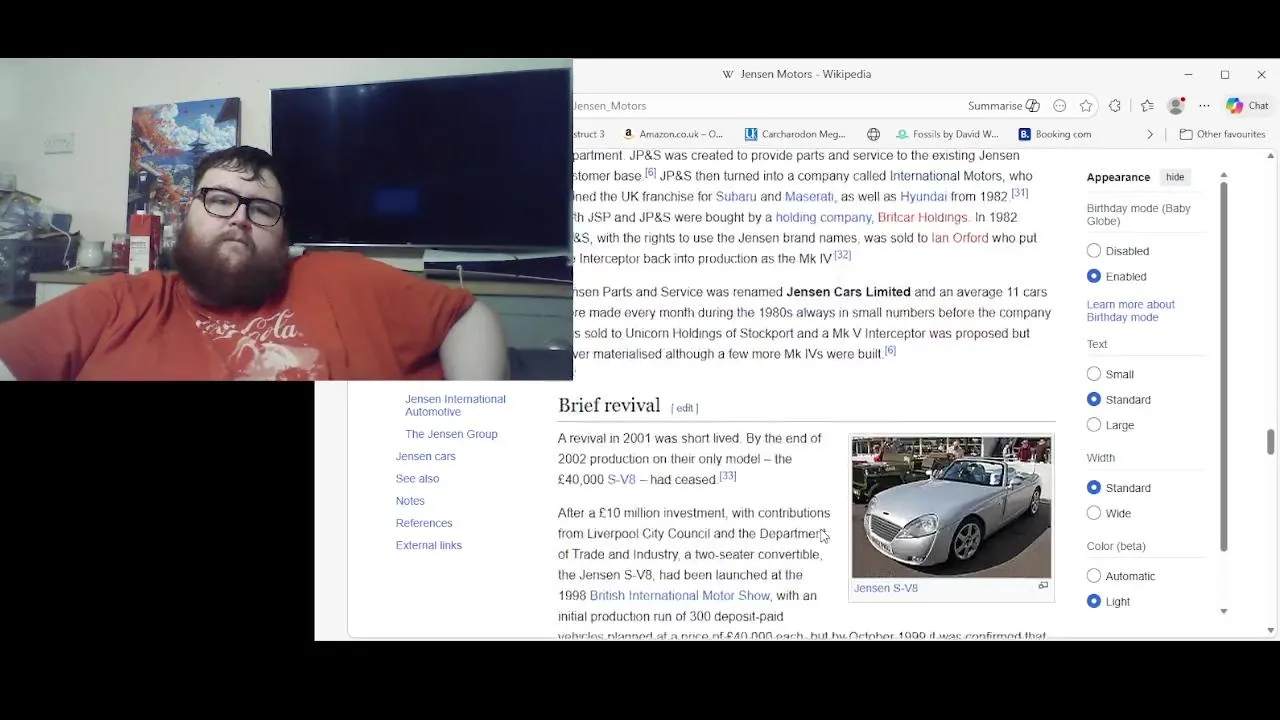This screenshot has height=720, width=1280.
Task: Jump to See also section
Action: click(x=417, y=478)
